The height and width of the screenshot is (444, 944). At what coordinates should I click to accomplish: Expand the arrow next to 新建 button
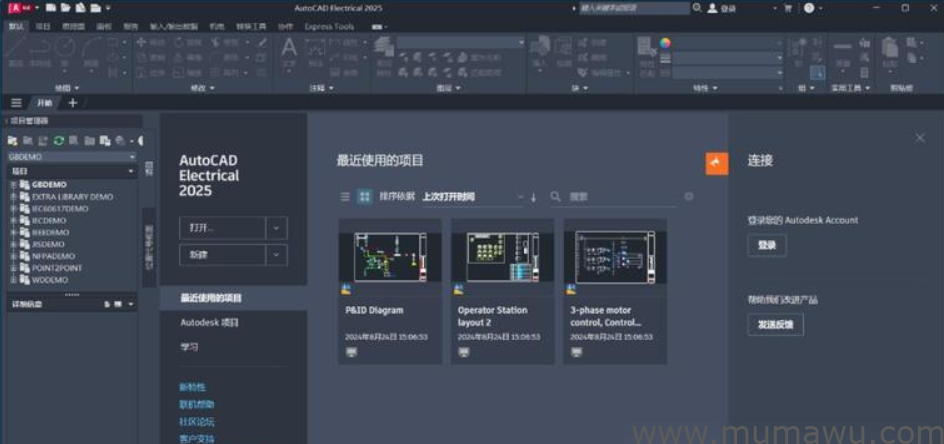pos(276,255)
